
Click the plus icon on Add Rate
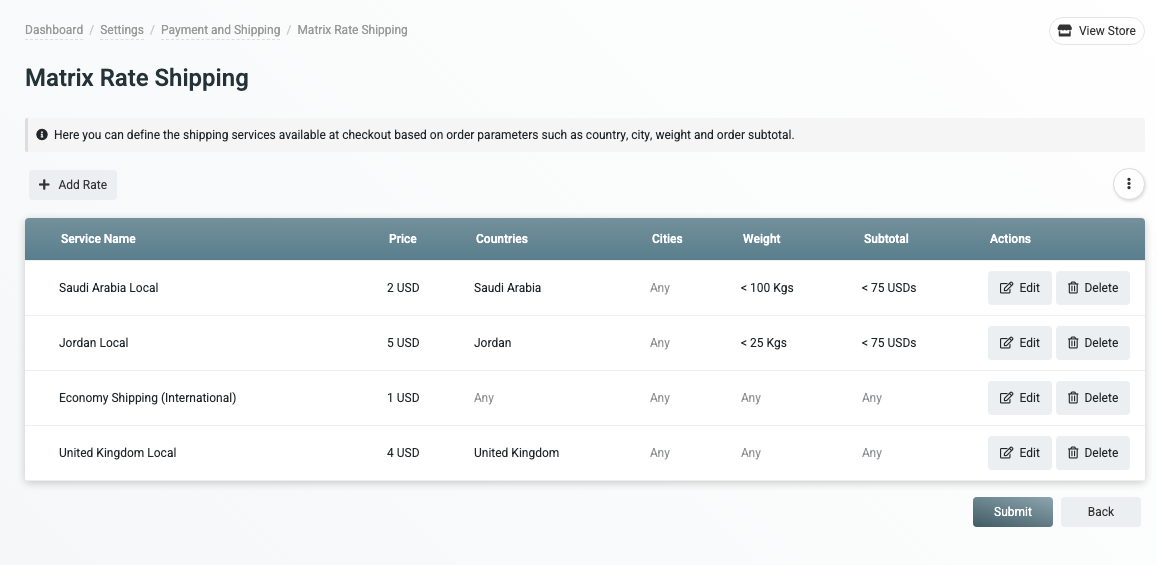point(44,185)
